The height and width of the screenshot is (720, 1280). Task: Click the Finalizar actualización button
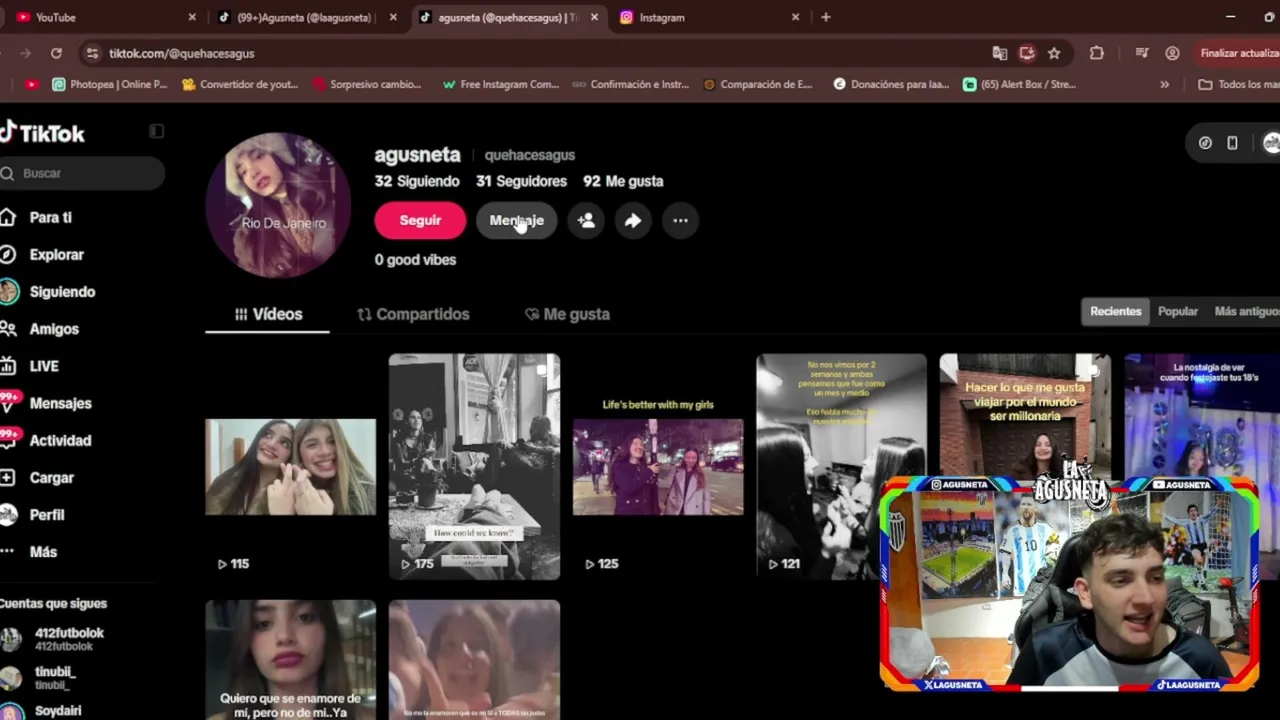[1236, 53]
